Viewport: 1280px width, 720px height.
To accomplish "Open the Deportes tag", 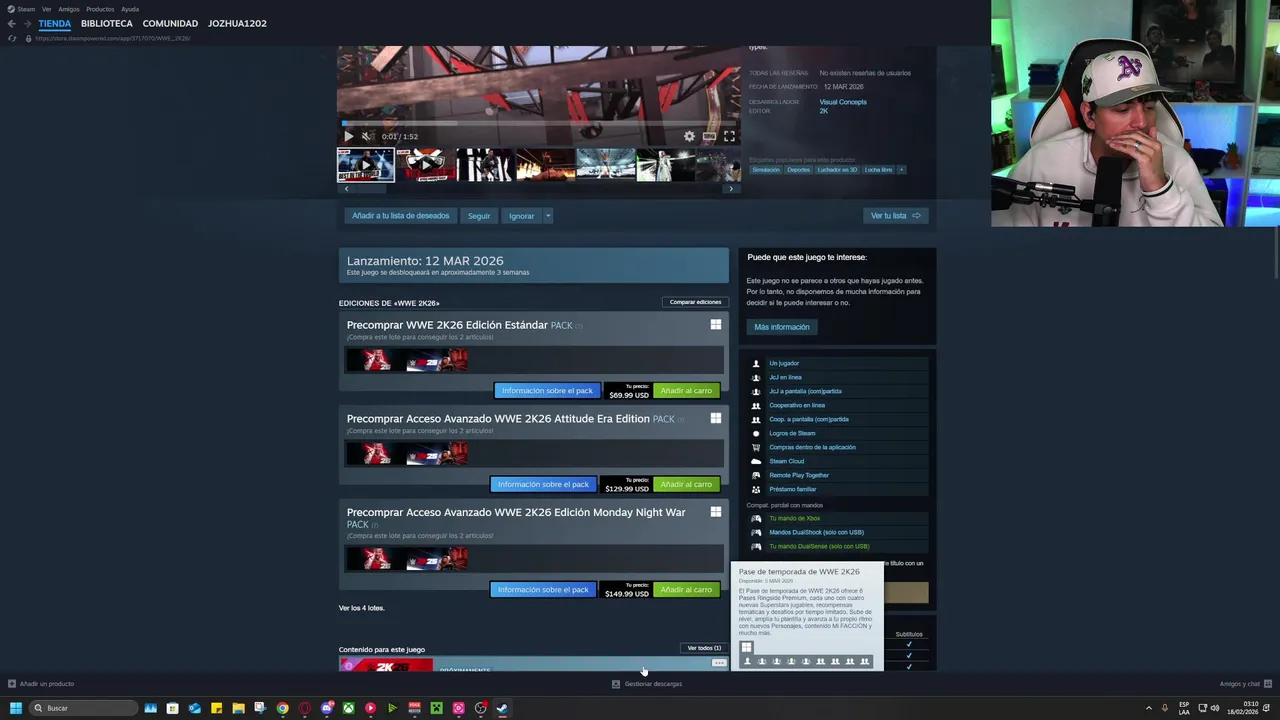I will [799, 170].
